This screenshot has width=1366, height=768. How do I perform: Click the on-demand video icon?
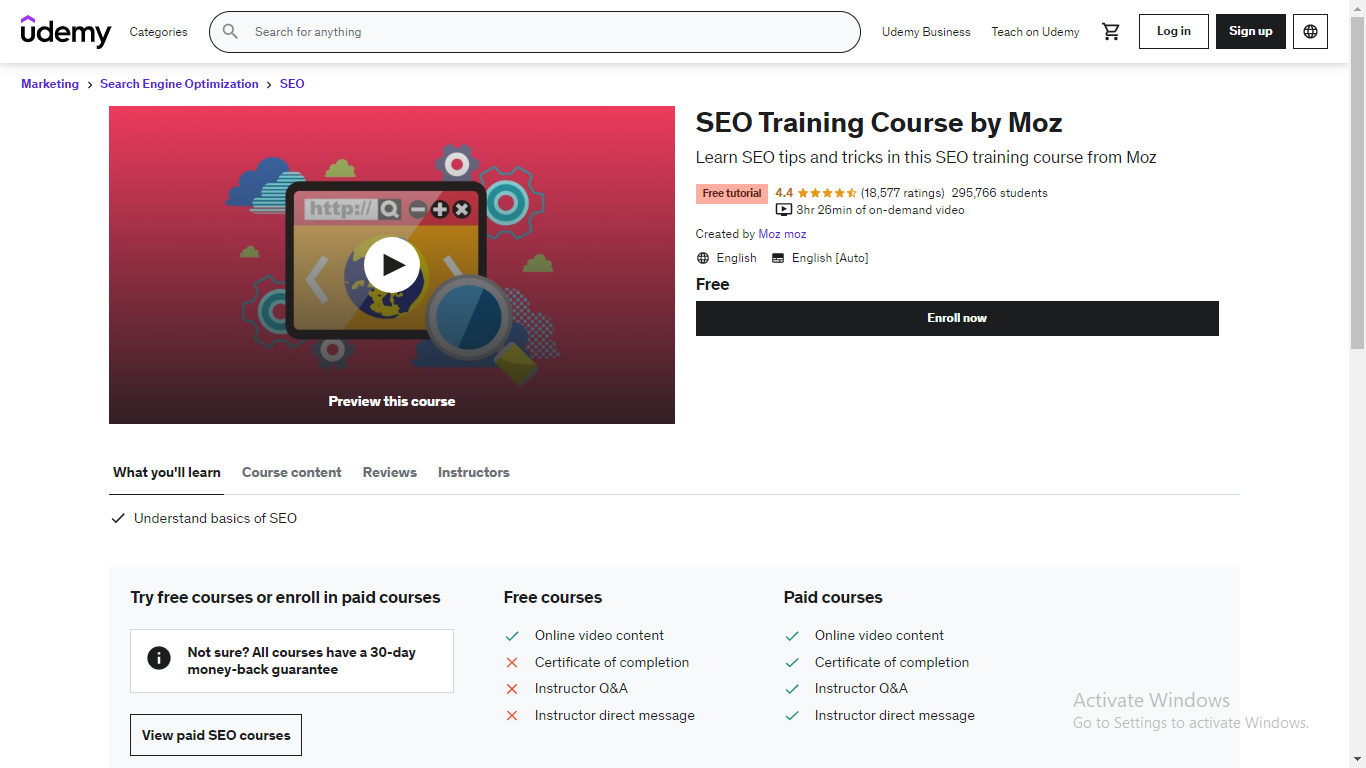[784, 210]
